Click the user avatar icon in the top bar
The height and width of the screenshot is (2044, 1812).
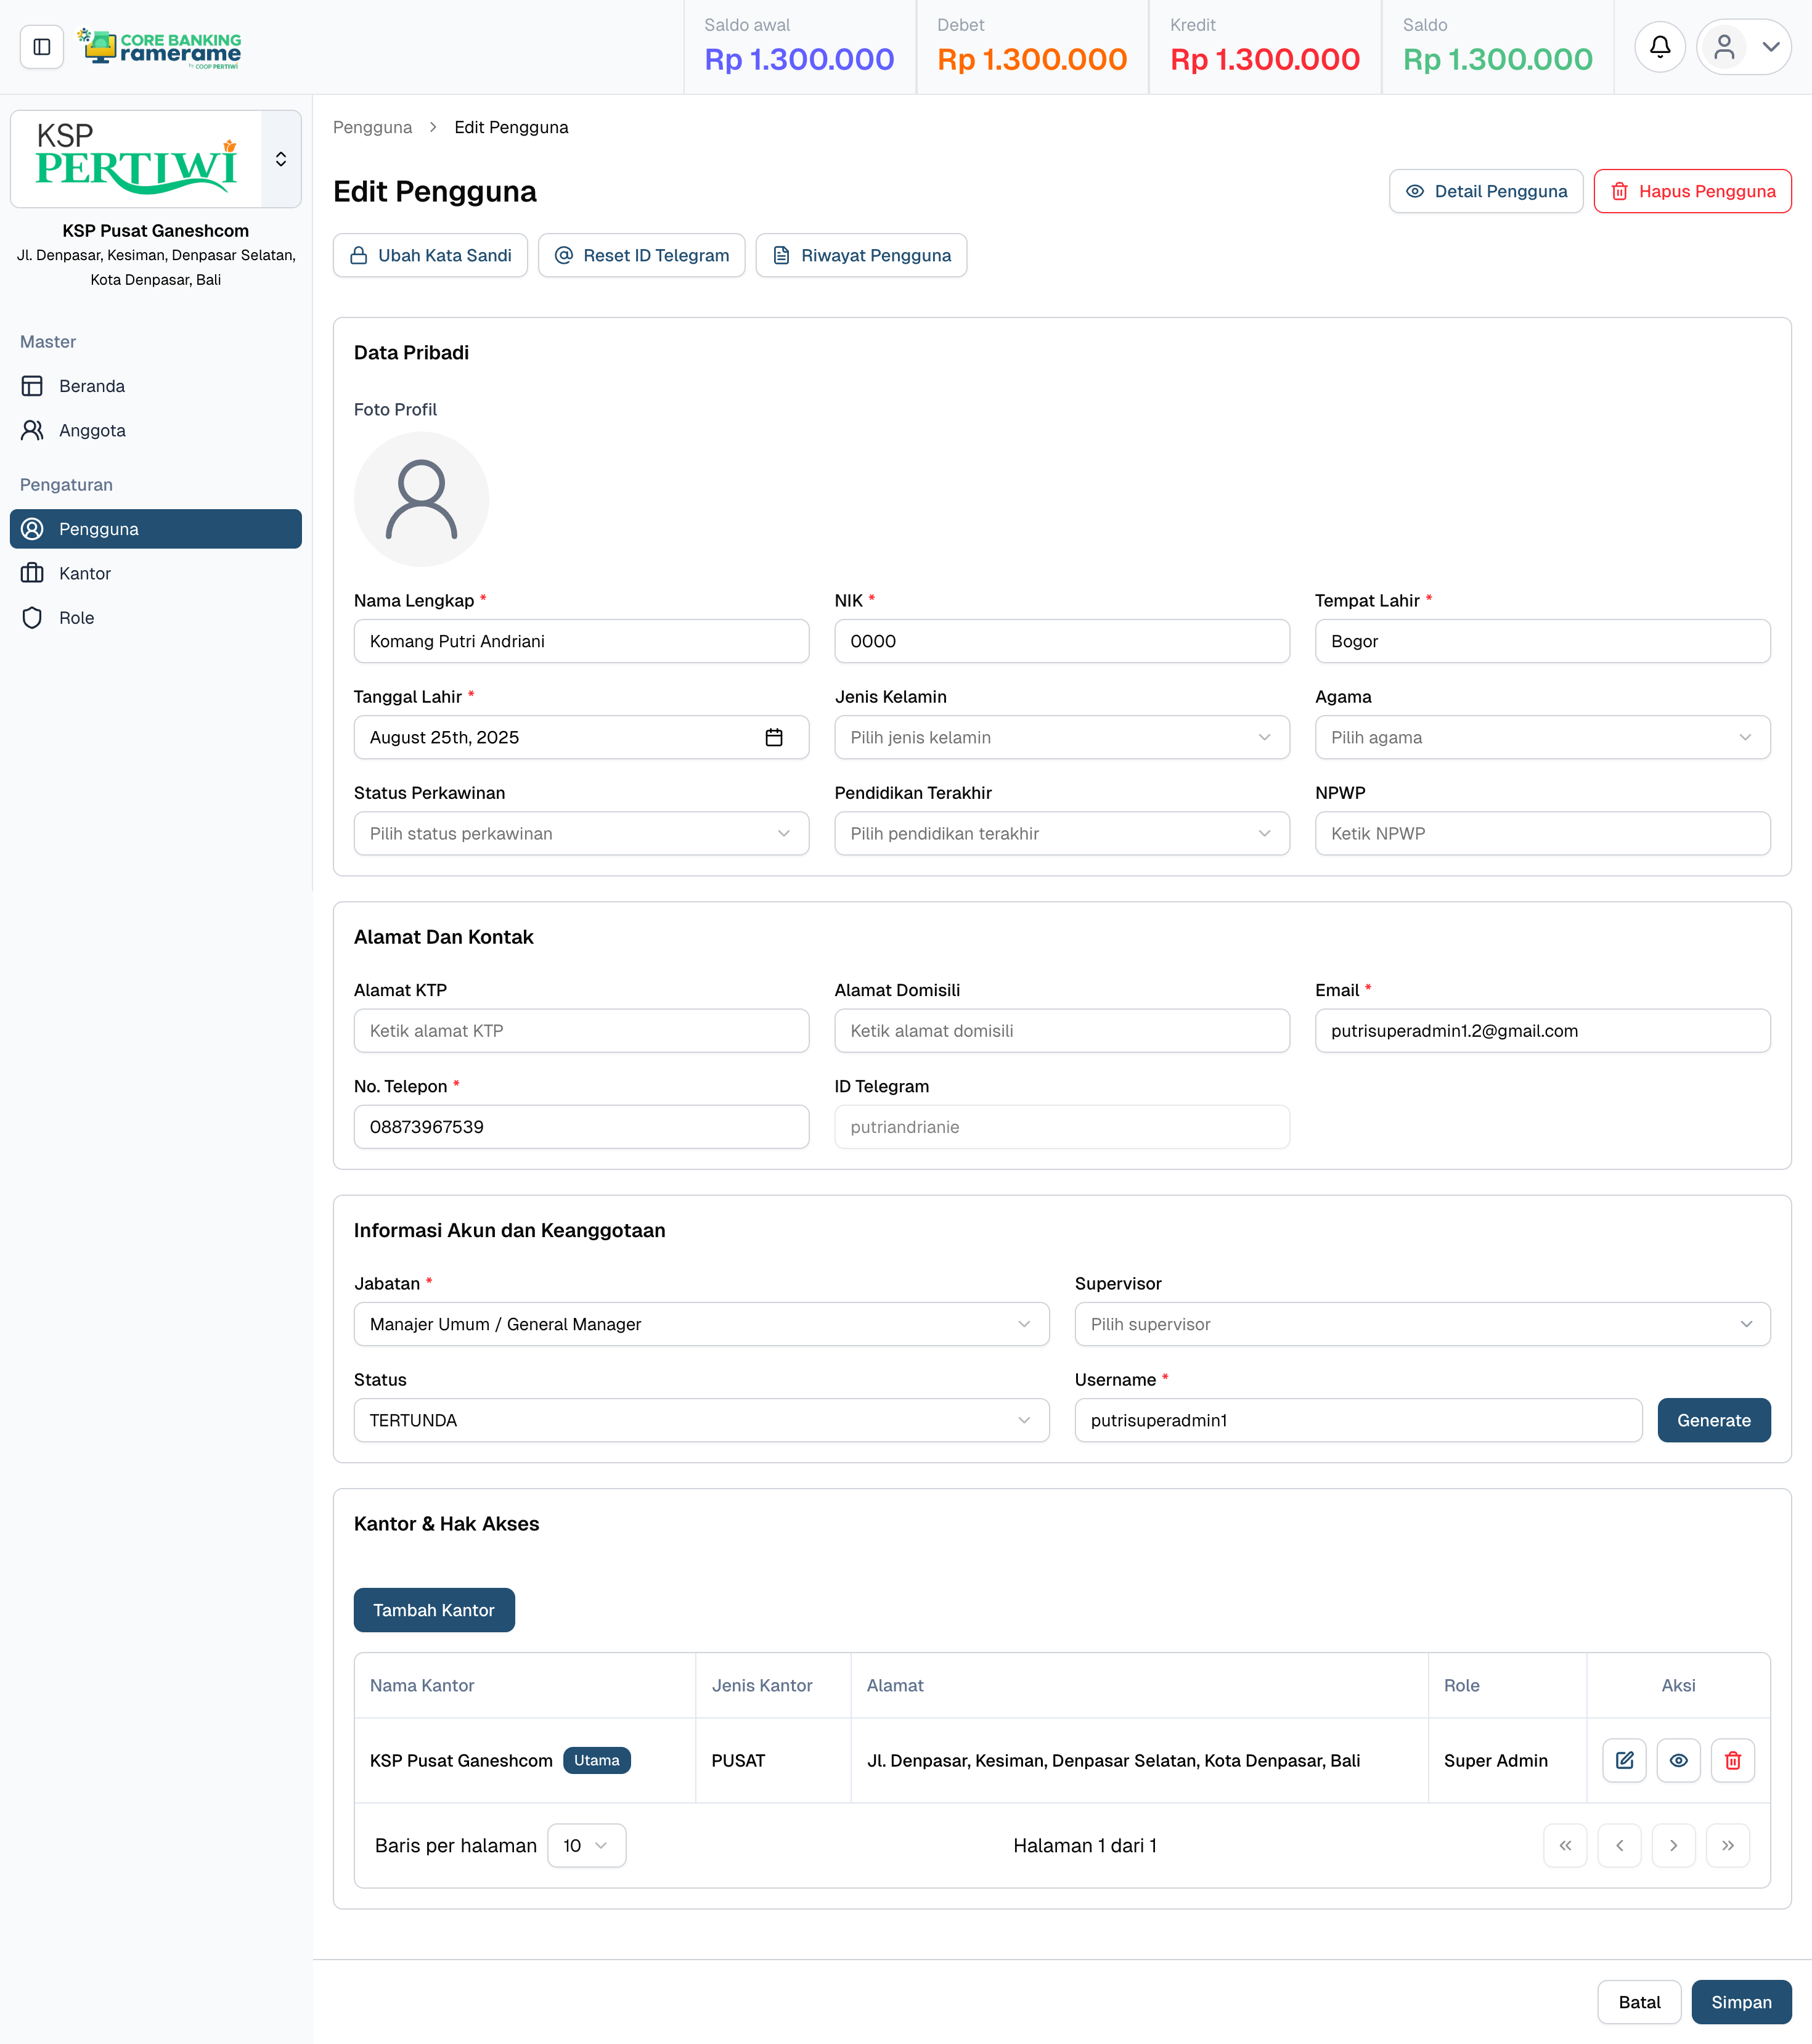tap(1725, 46)
